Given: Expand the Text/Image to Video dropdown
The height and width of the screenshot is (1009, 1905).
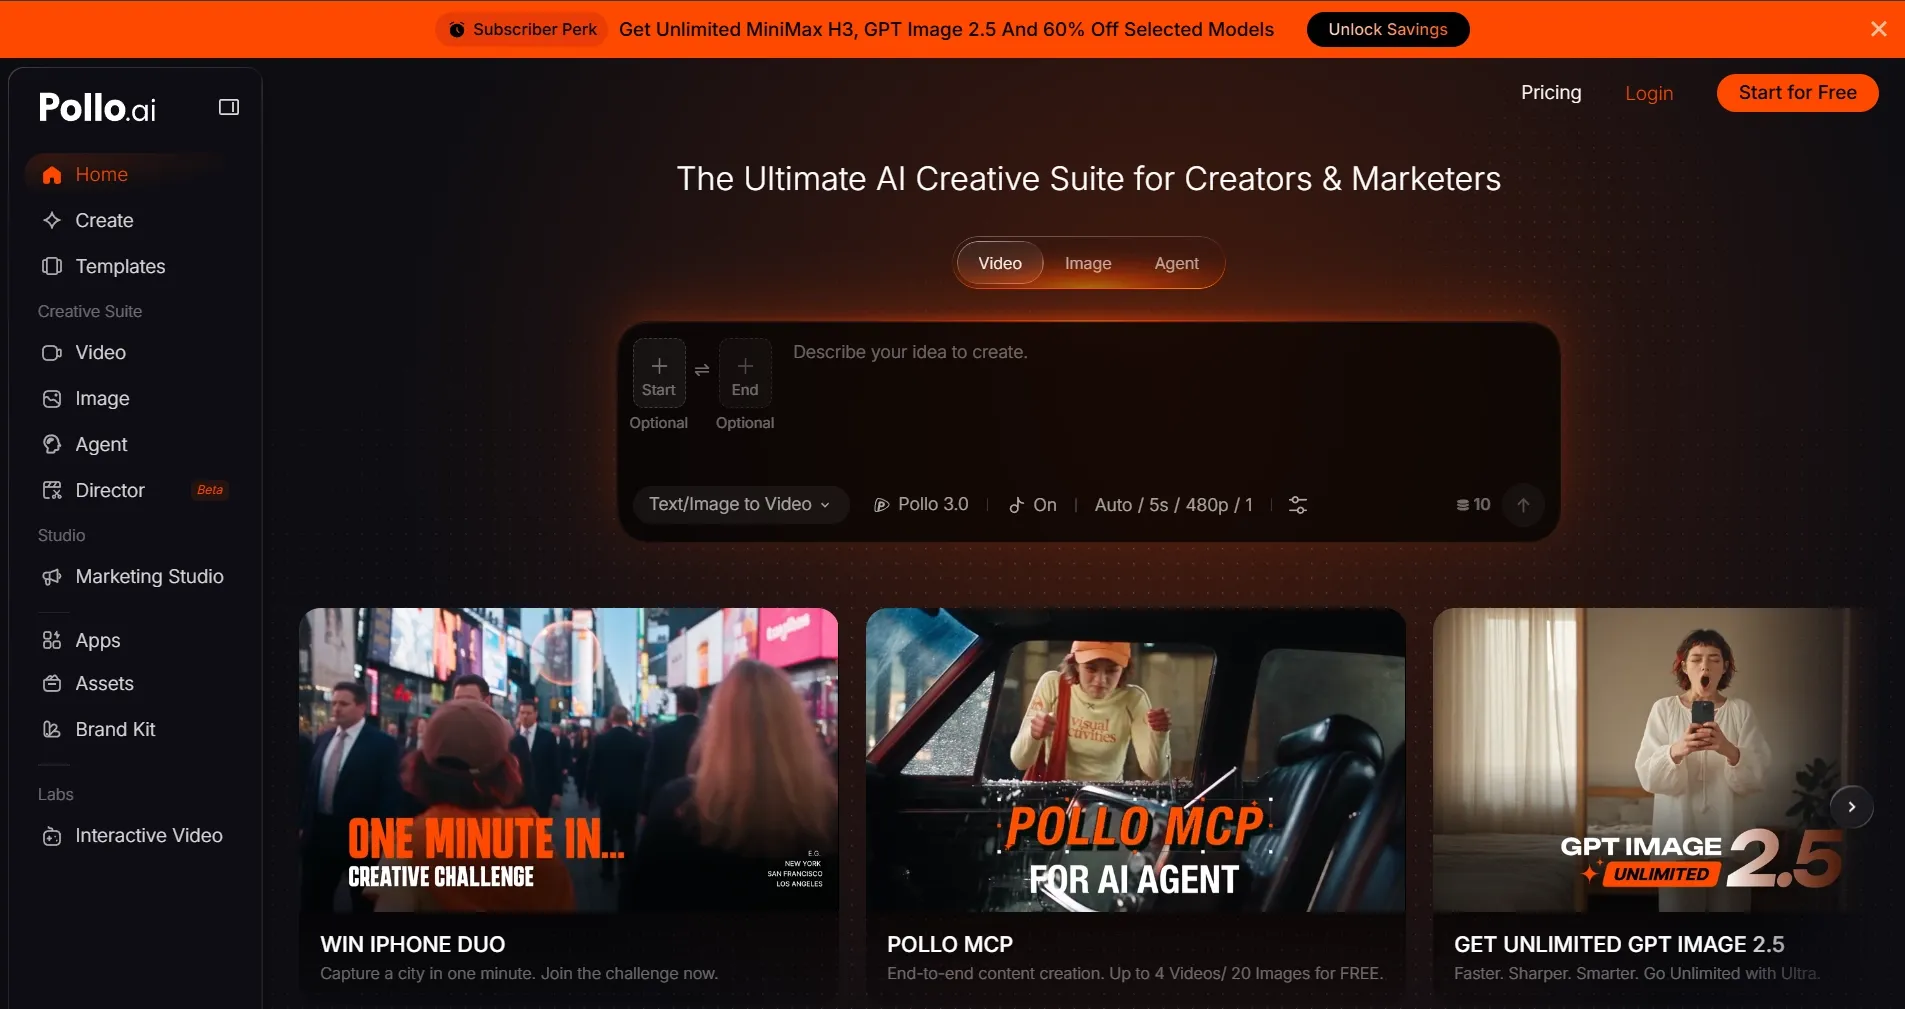Looking at the screenshot, I should [x=740, y=505].
